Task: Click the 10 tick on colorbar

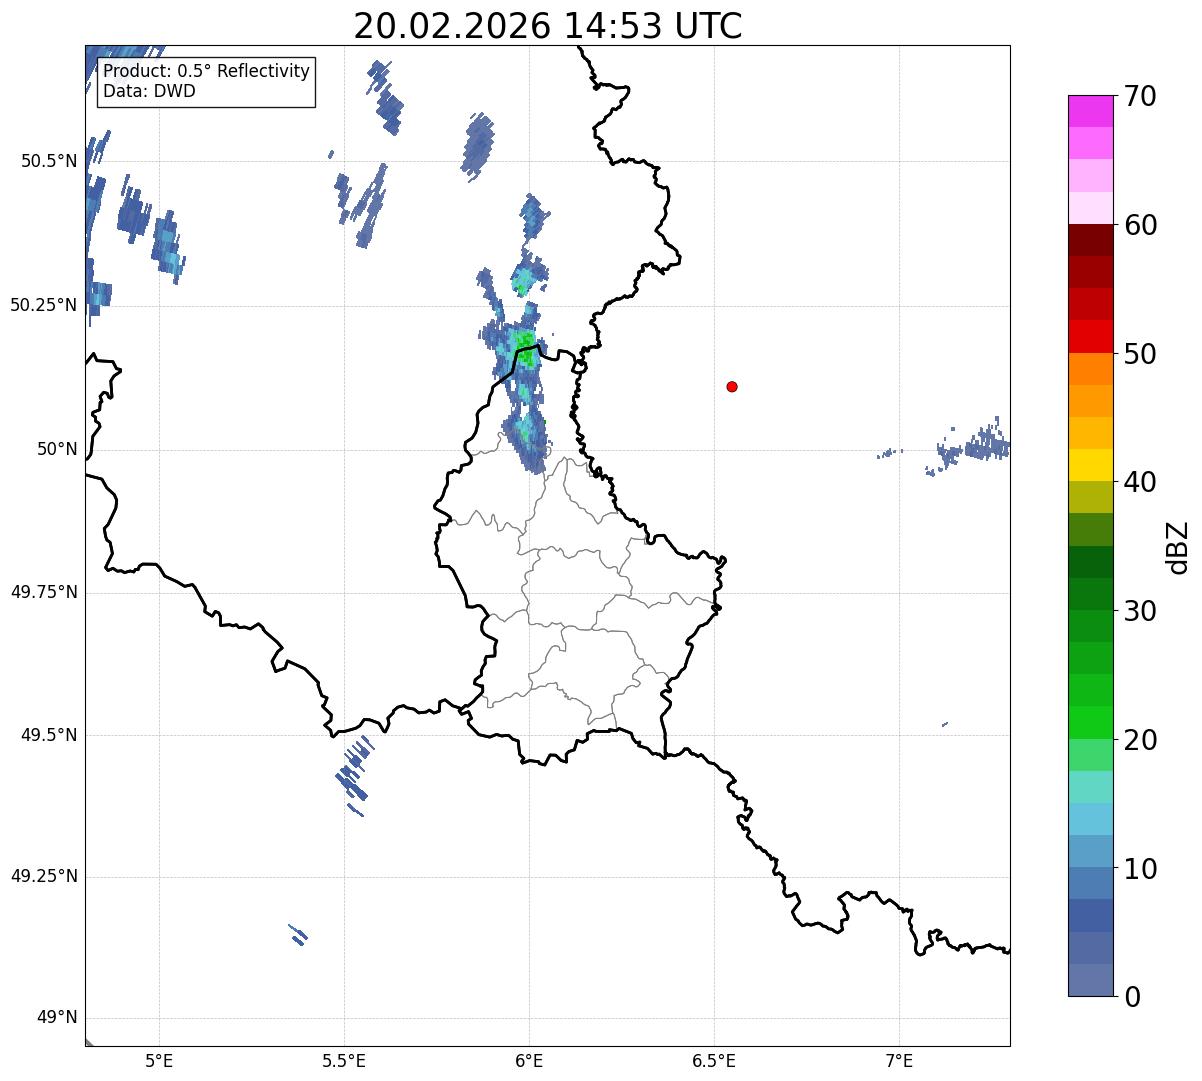Action: click(x=1140, y=869)
